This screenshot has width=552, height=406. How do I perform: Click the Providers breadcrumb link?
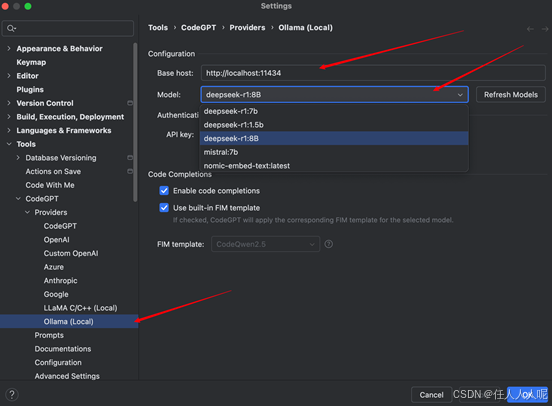pyautogui.click(x=247, y=27)
